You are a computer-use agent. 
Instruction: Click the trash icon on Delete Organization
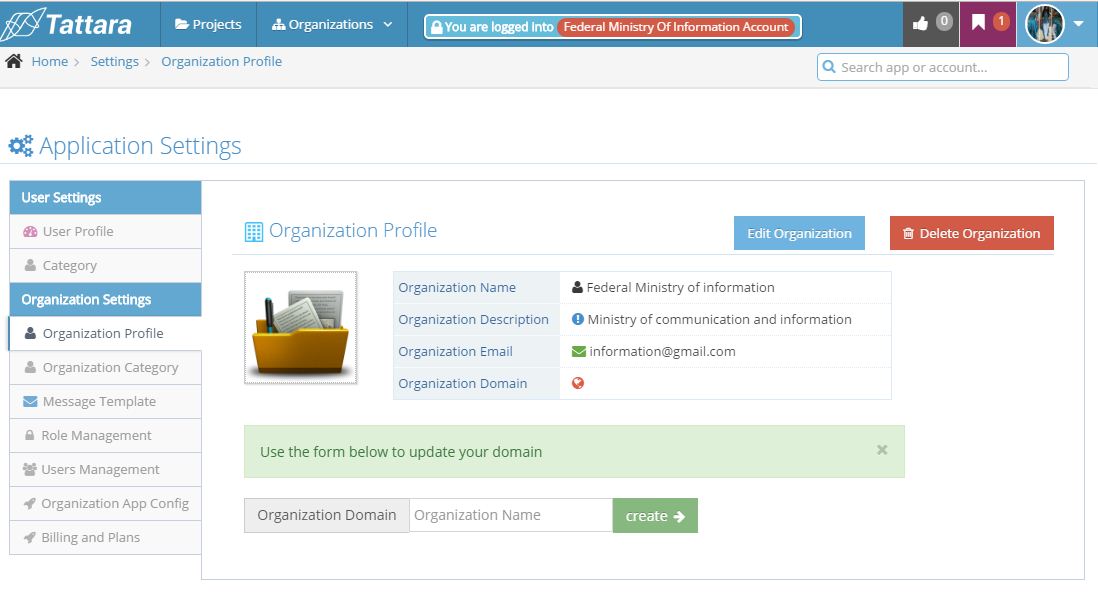(908, 234)
